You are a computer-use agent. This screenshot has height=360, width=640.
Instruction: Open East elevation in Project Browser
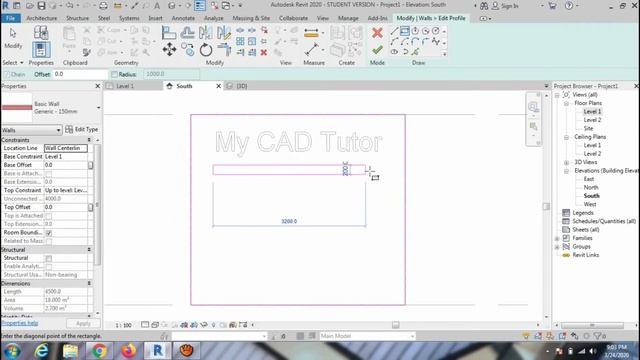point(589,179)
